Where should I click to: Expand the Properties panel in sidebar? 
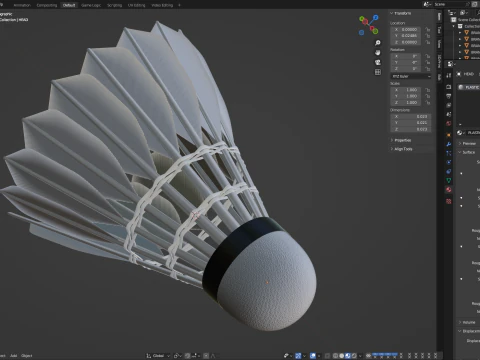(401, 140)
